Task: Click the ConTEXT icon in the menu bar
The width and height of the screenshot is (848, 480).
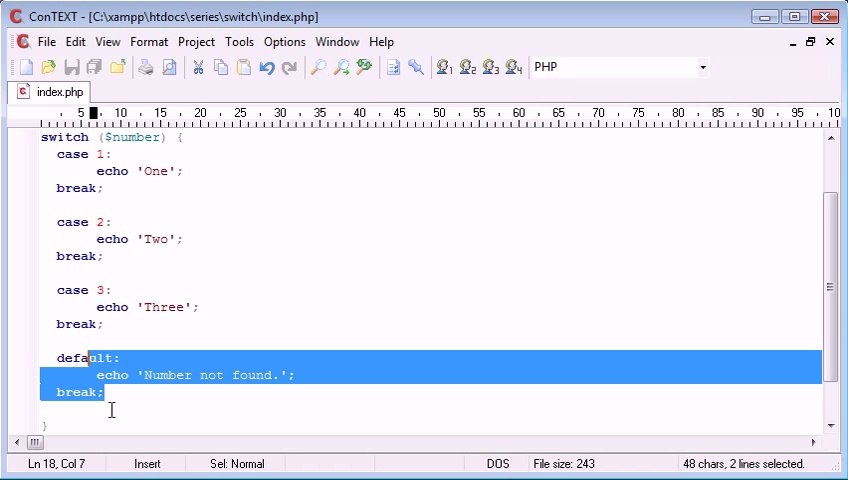Action: click(23, 42)
